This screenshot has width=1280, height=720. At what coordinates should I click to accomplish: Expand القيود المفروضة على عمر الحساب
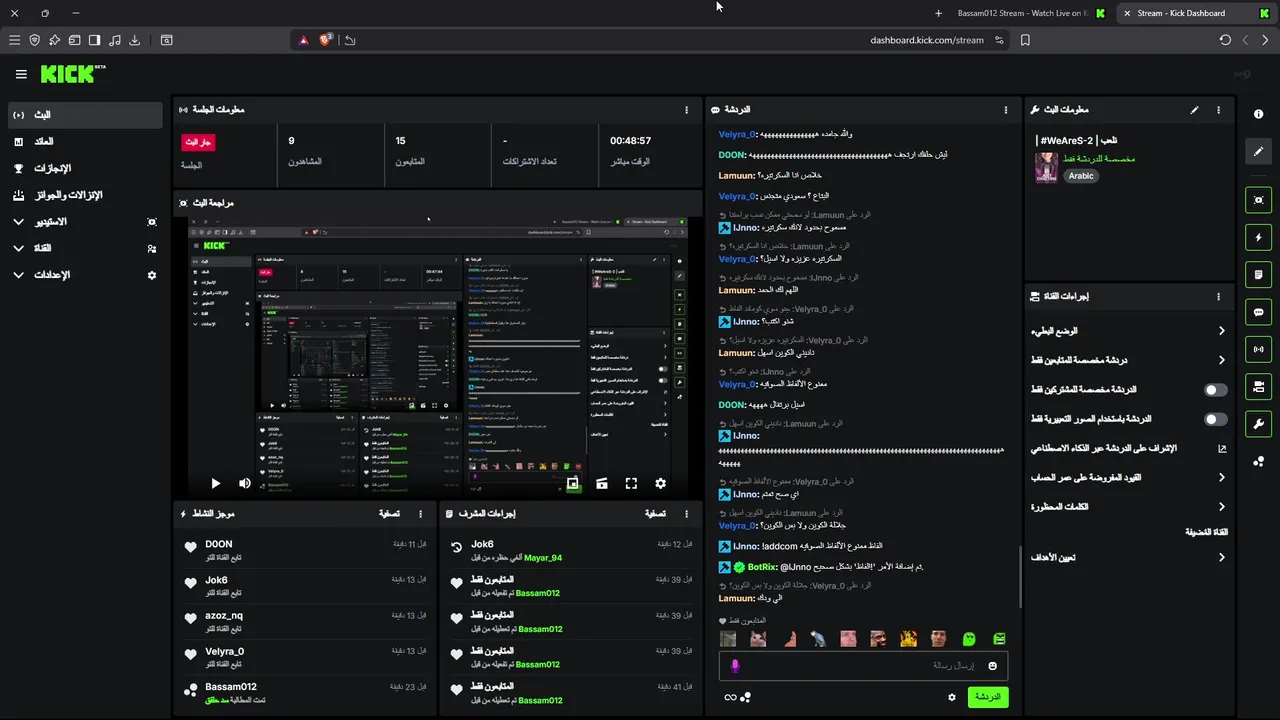1129,478
